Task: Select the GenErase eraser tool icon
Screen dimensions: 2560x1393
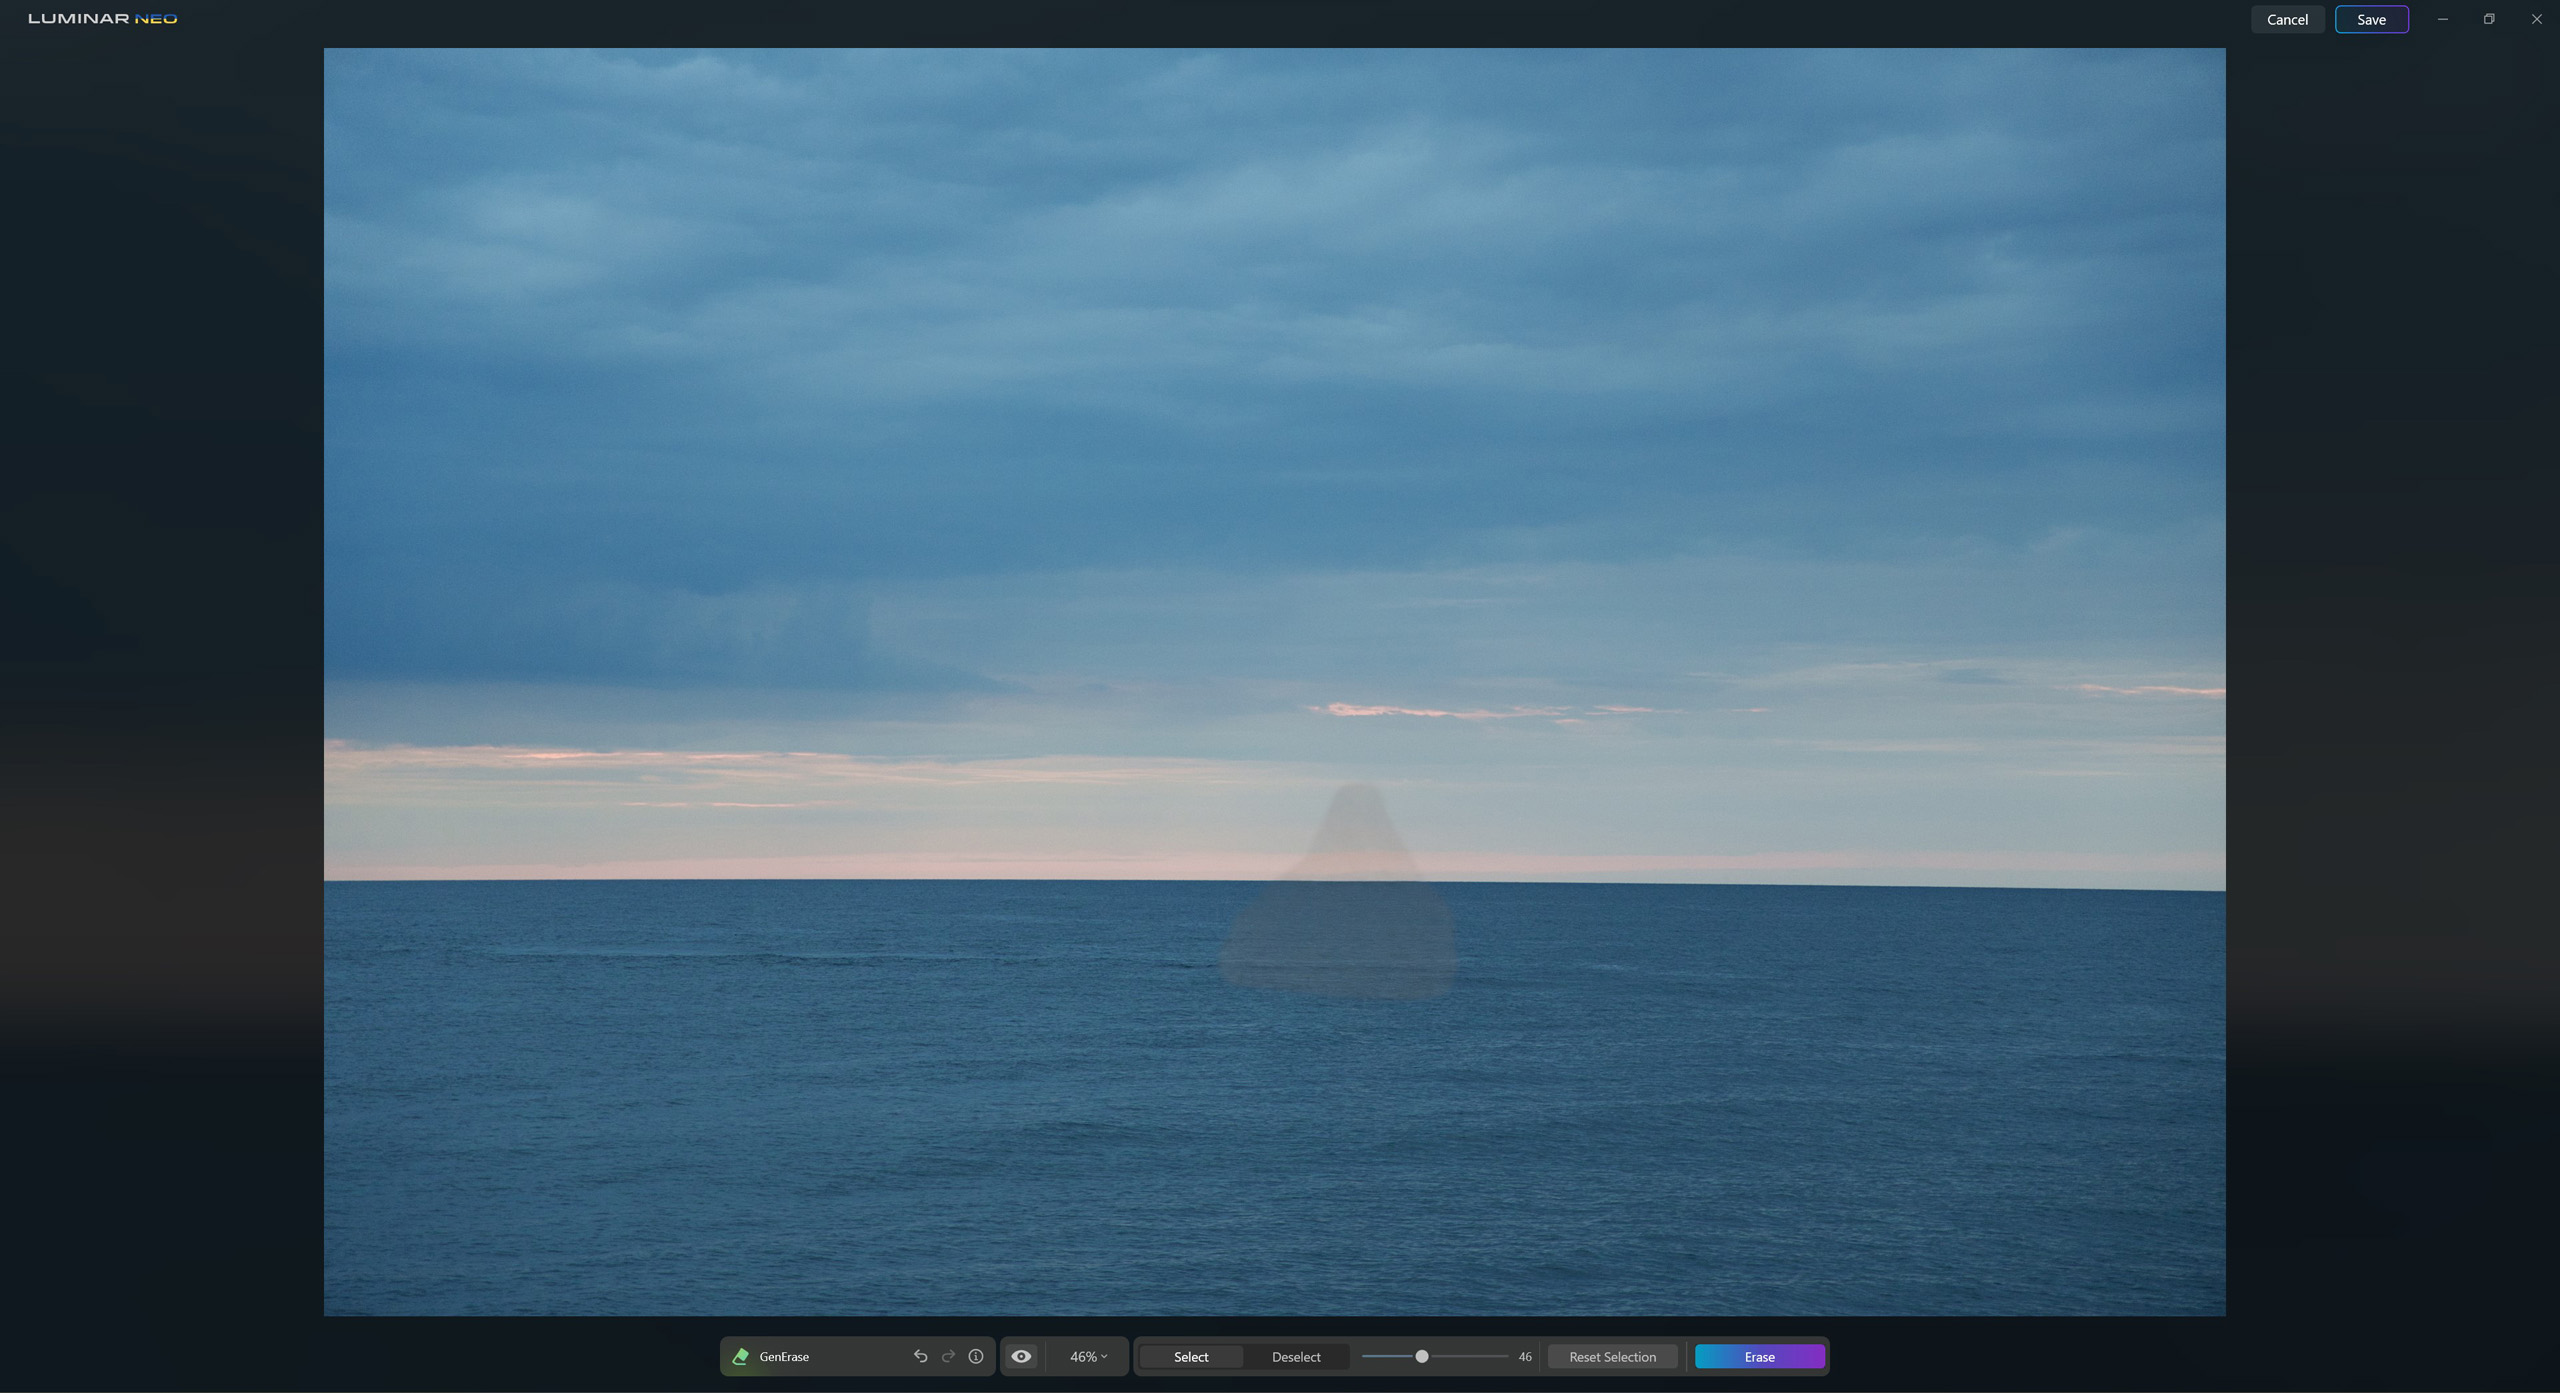Action: tap(740, 1356)
